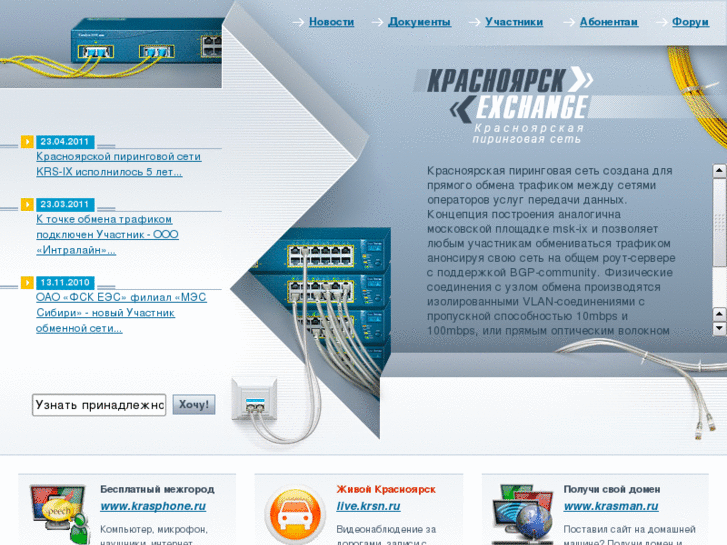
Task: Click the arrow icon before Абонентам
Action: click(569, 22)
